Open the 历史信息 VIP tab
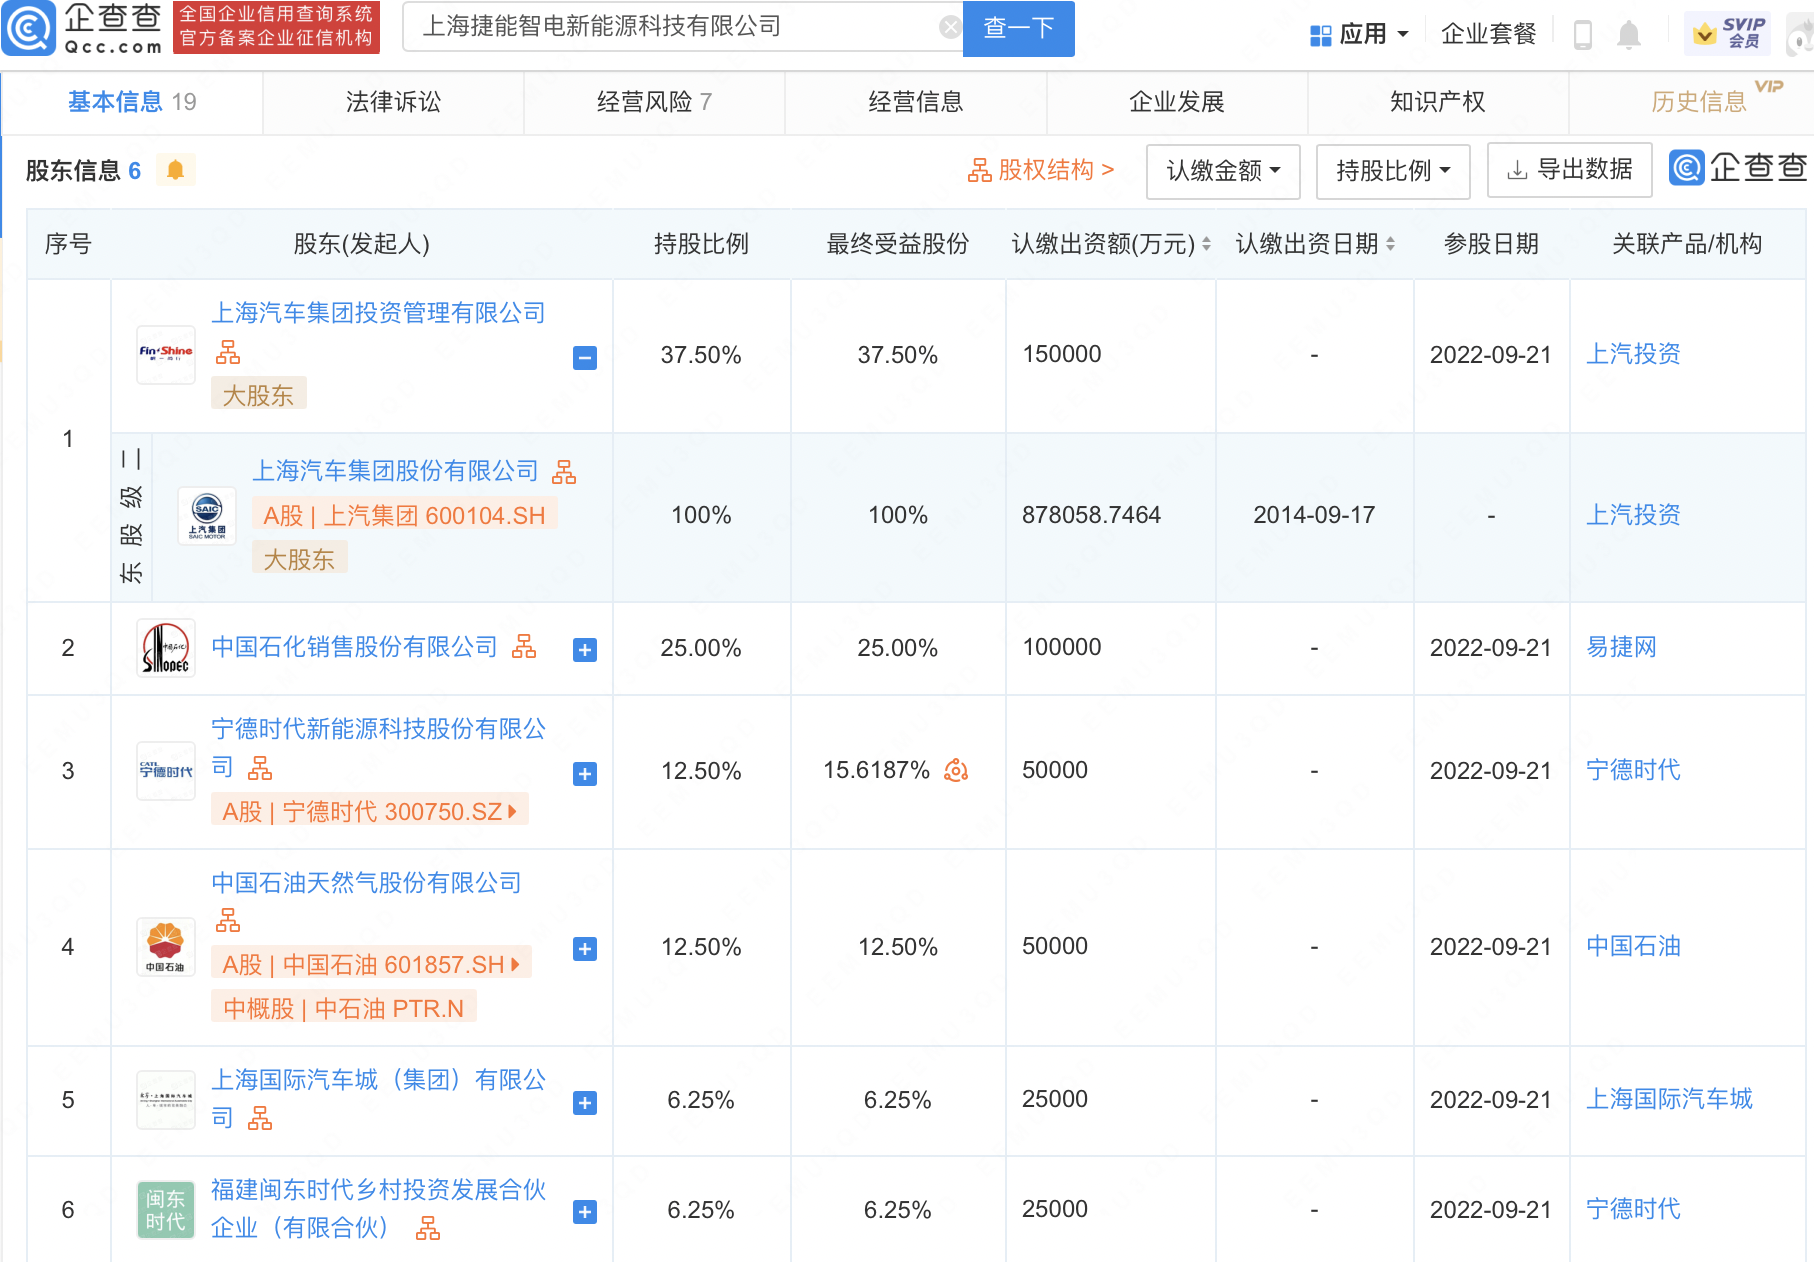1814x1262 pixels. (1698, 102)
